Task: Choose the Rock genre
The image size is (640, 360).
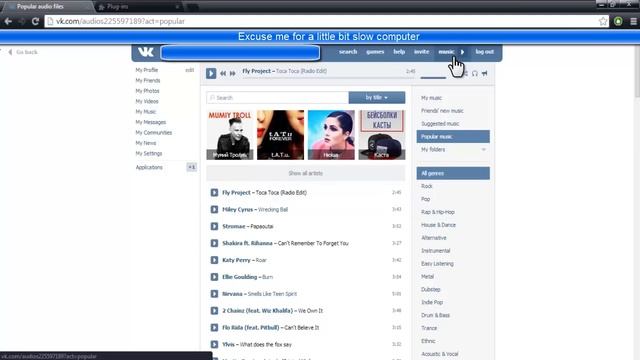Action: [427, 186]
